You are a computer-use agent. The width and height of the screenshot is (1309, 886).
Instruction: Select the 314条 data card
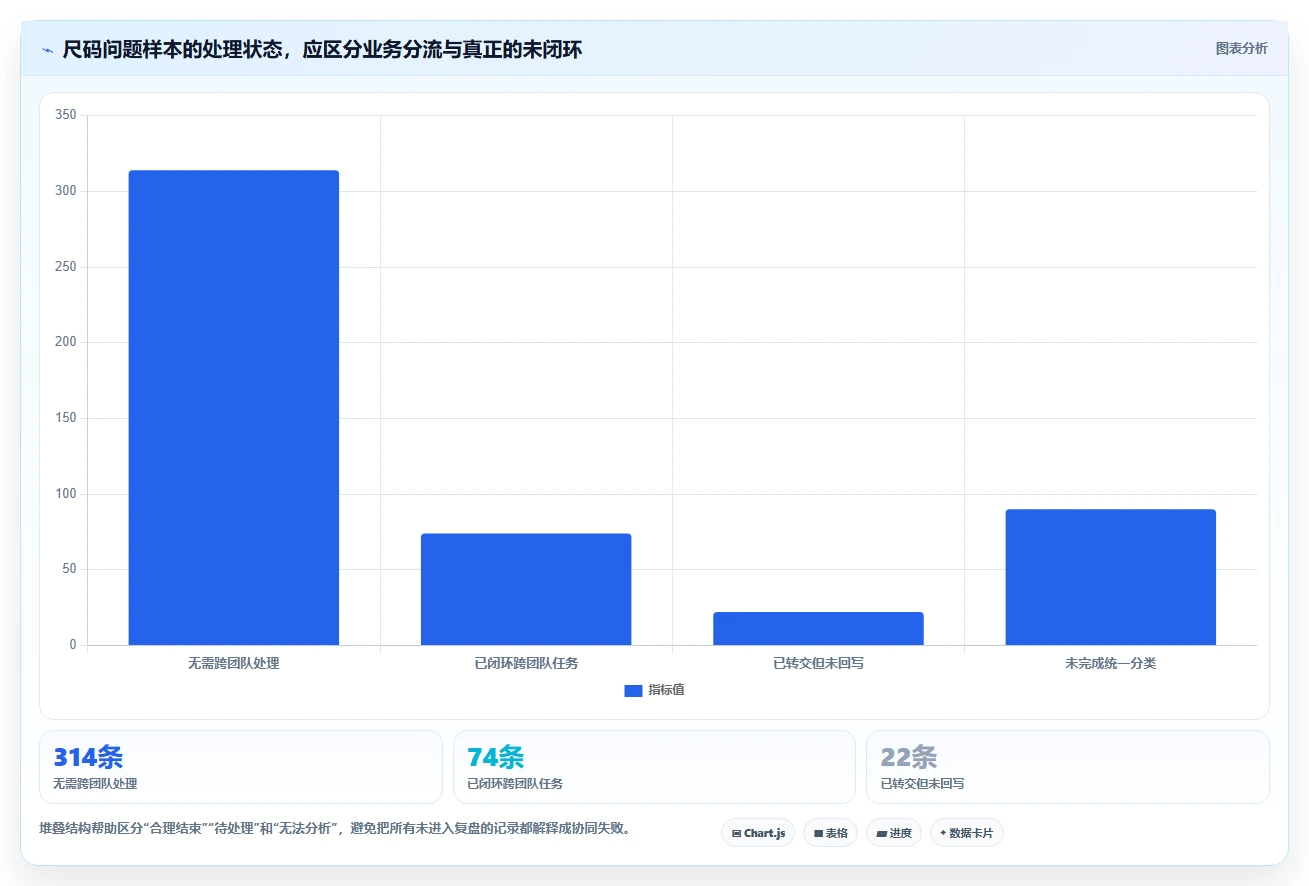point(241,767)
